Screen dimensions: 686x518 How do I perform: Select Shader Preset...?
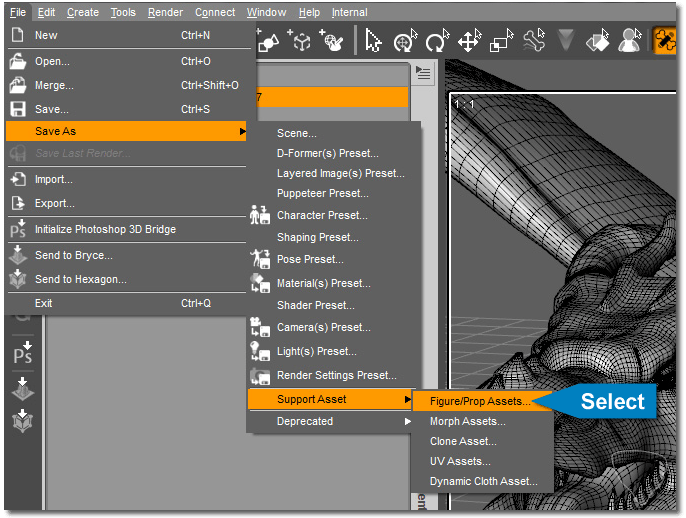click(333, 305)
